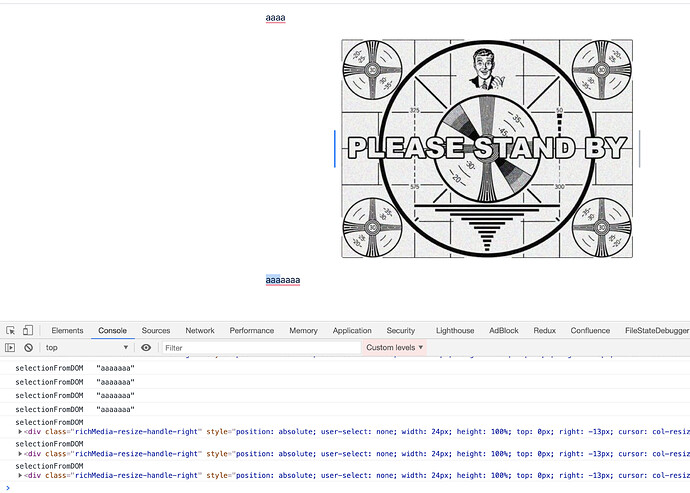690x493 pixels.
Task: Click the "aaaa" text above the image
Action: tap(275, 18)
